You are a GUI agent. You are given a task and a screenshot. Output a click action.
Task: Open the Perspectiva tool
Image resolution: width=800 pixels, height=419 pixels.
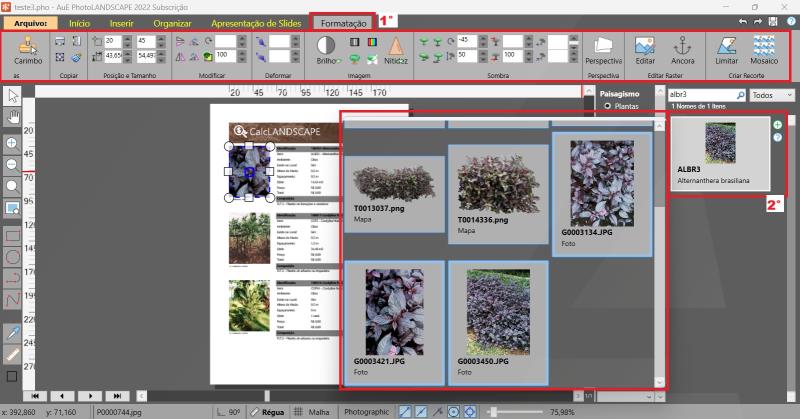point(604,51)
